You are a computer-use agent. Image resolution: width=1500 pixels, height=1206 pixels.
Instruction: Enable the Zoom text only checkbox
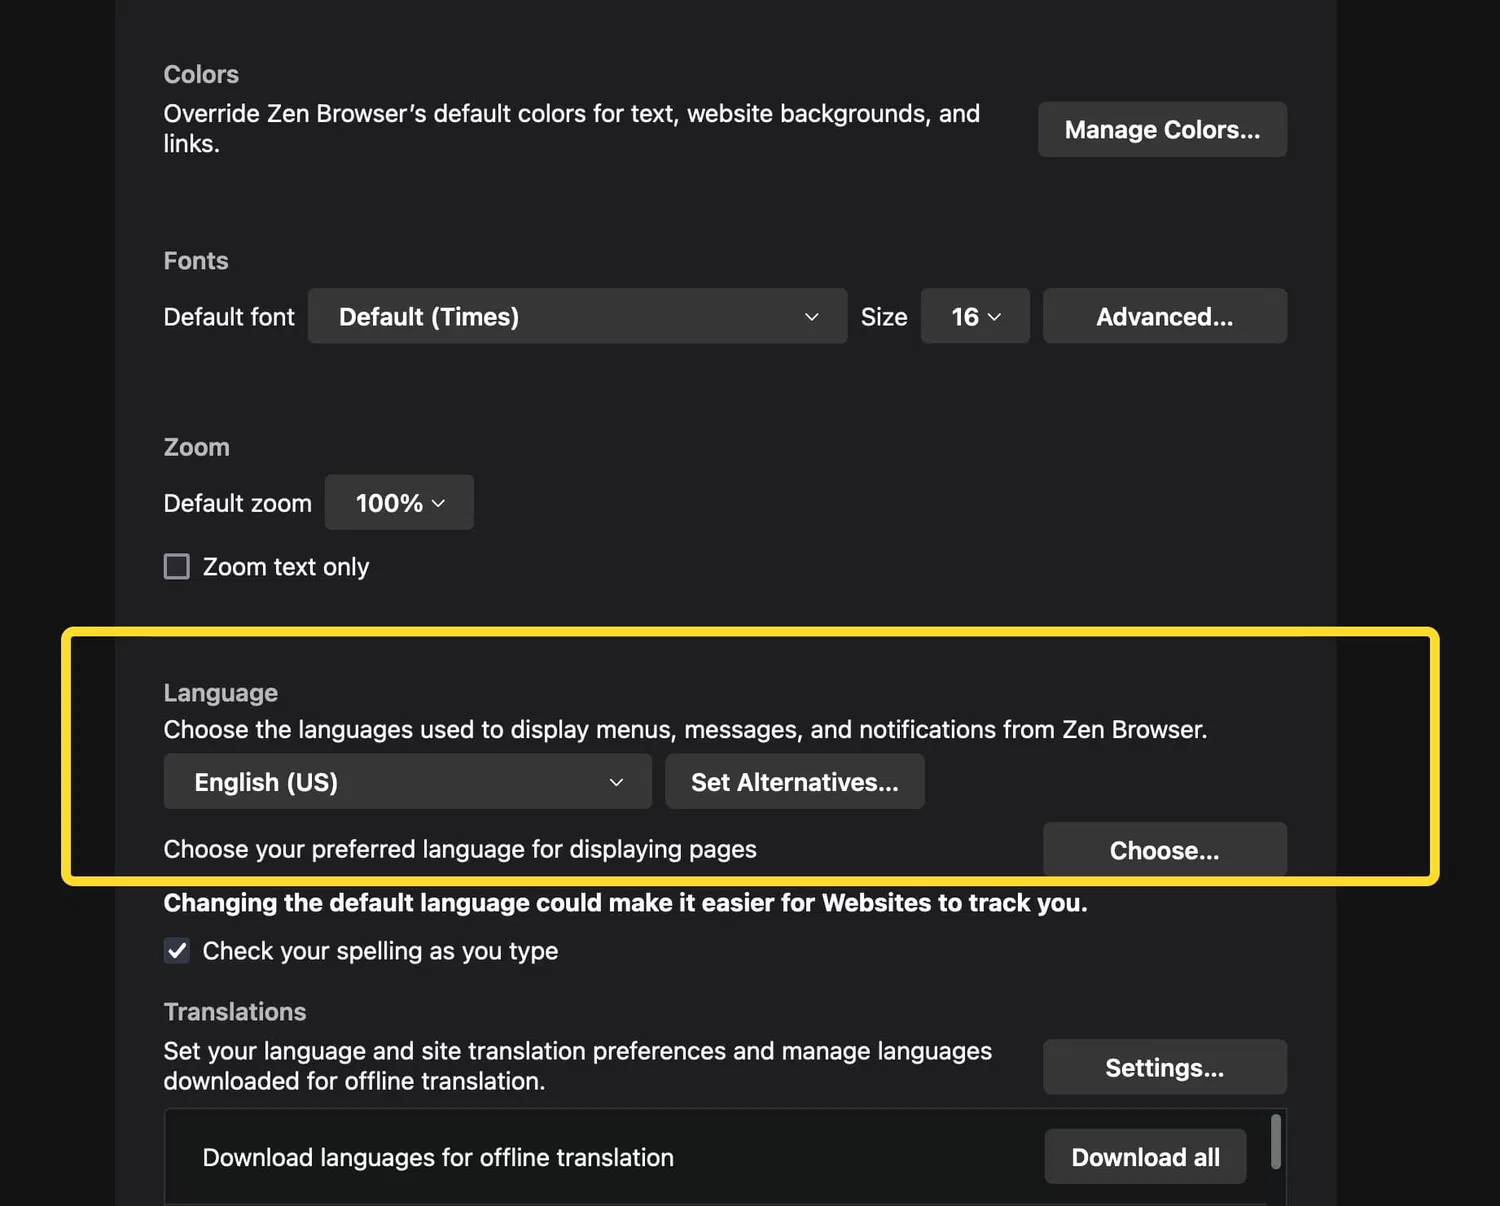[x=177, y=567]
